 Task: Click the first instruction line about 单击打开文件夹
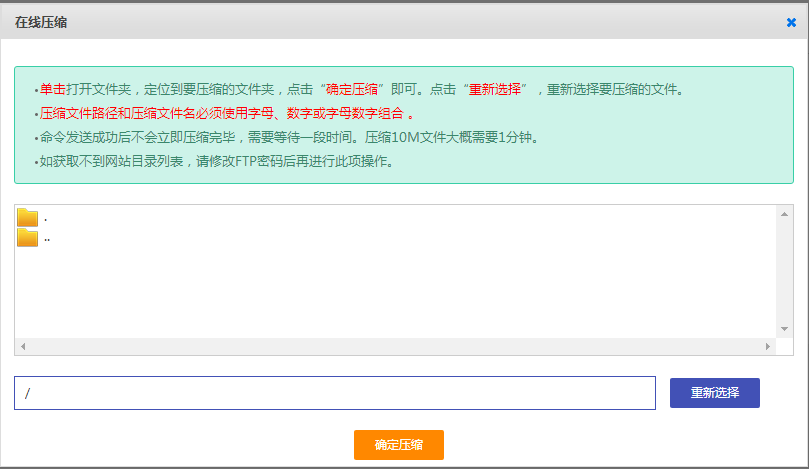(x=360, y=89)
